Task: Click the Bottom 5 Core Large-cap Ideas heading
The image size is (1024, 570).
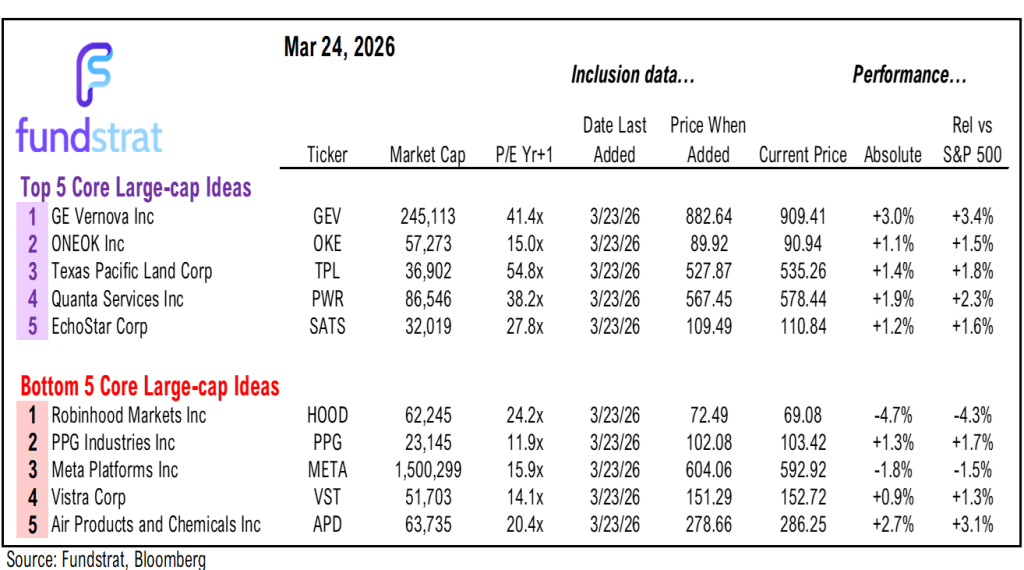Action: coord(150,386)
